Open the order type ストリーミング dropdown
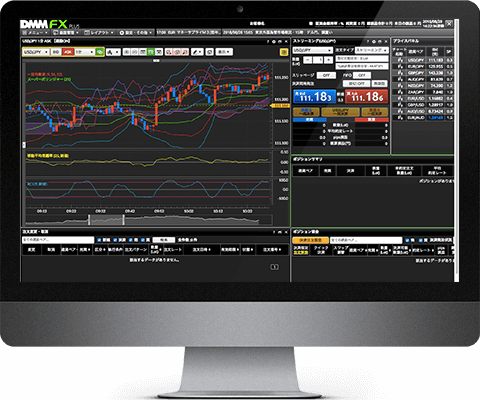The height and width of the screenshot is (400, 480). pyautogui.click(x=372, y=50)
